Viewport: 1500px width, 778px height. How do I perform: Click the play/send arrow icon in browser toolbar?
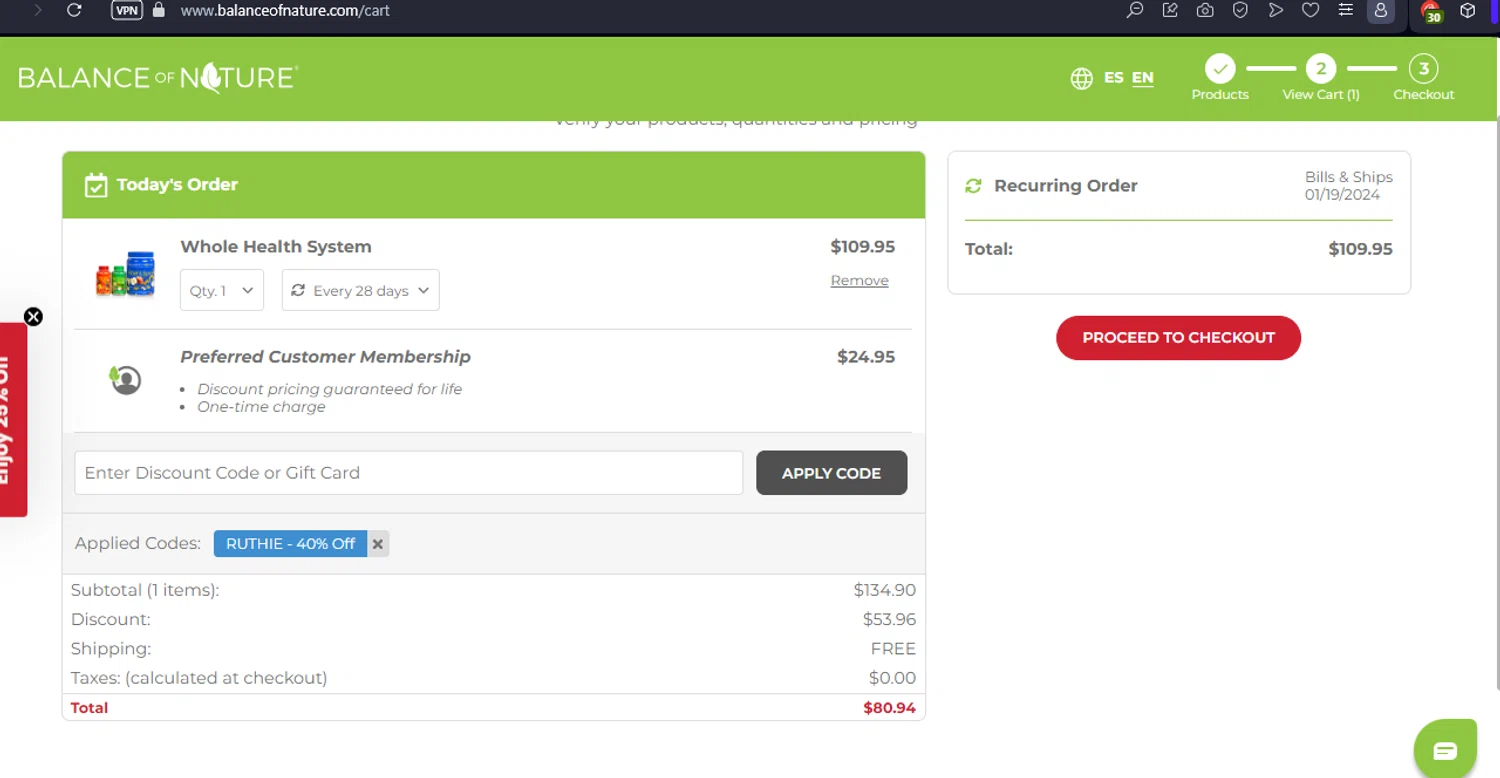1275,10
